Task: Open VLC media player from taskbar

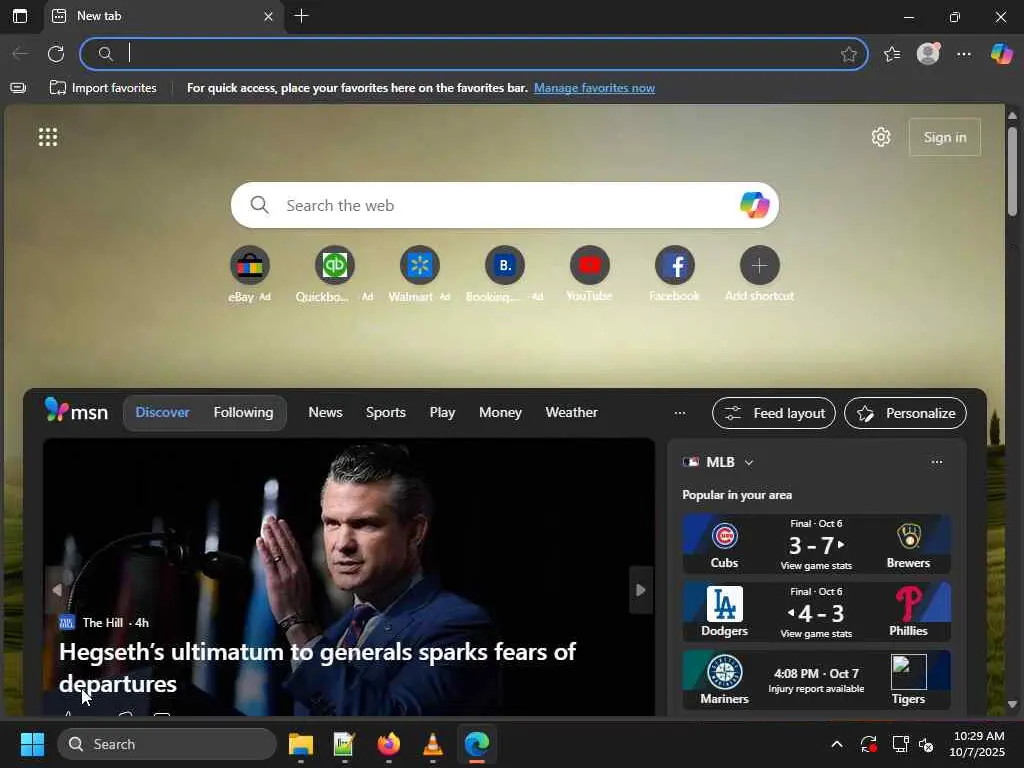Action: click(x=432, y=744)
